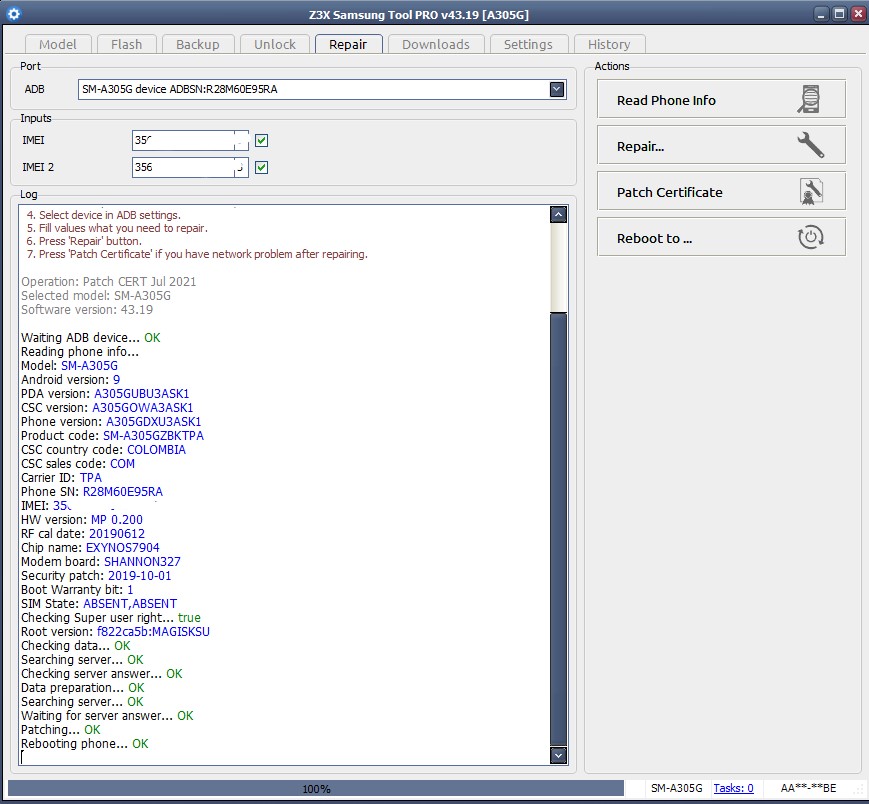Expand the ADB device dropdown arrow
Screen dimensions: 869x804
coord(557,89)
